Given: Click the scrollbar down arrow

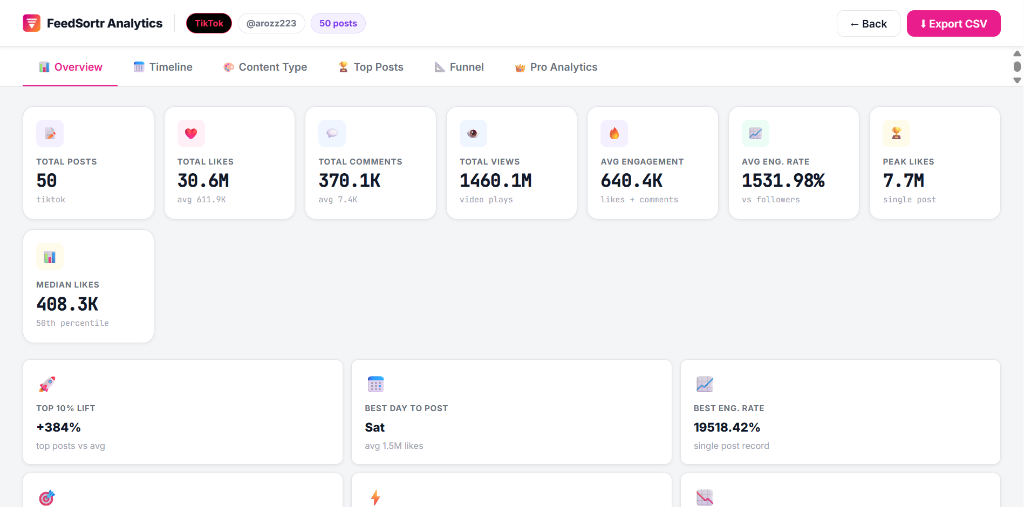Looking at the screenshot, I should coord(1017,80).
